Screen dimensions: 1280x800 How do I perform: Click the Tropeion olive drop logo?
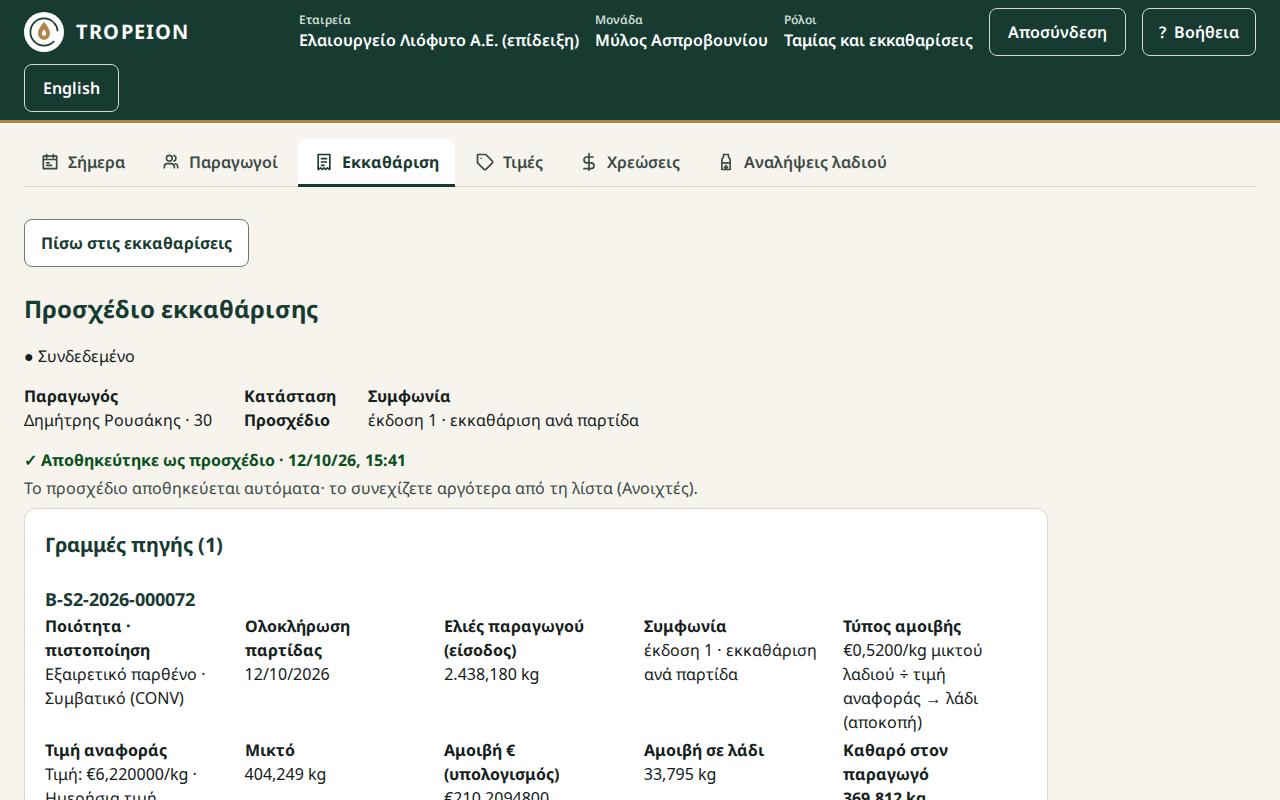(x=44, y=32)
